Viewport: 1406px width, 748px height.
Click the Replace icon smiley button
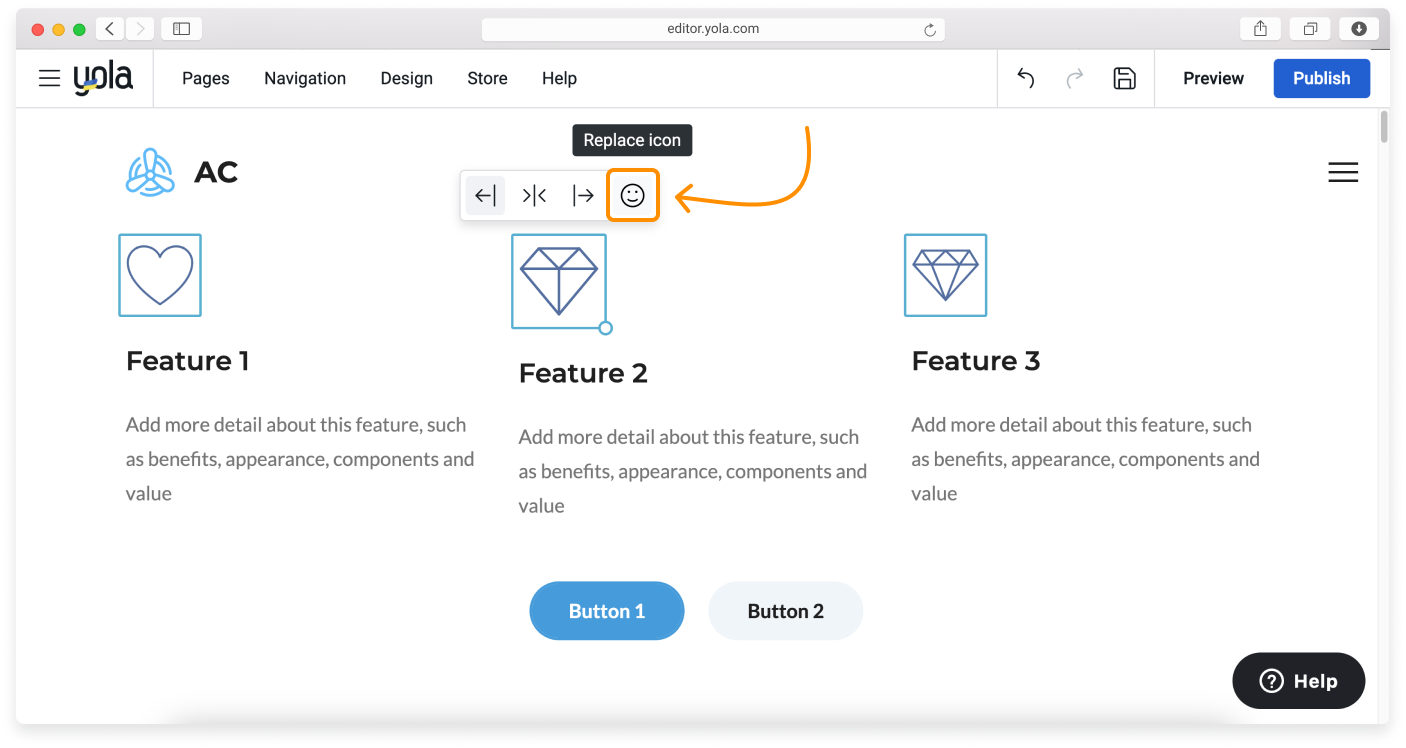point(632,195)
